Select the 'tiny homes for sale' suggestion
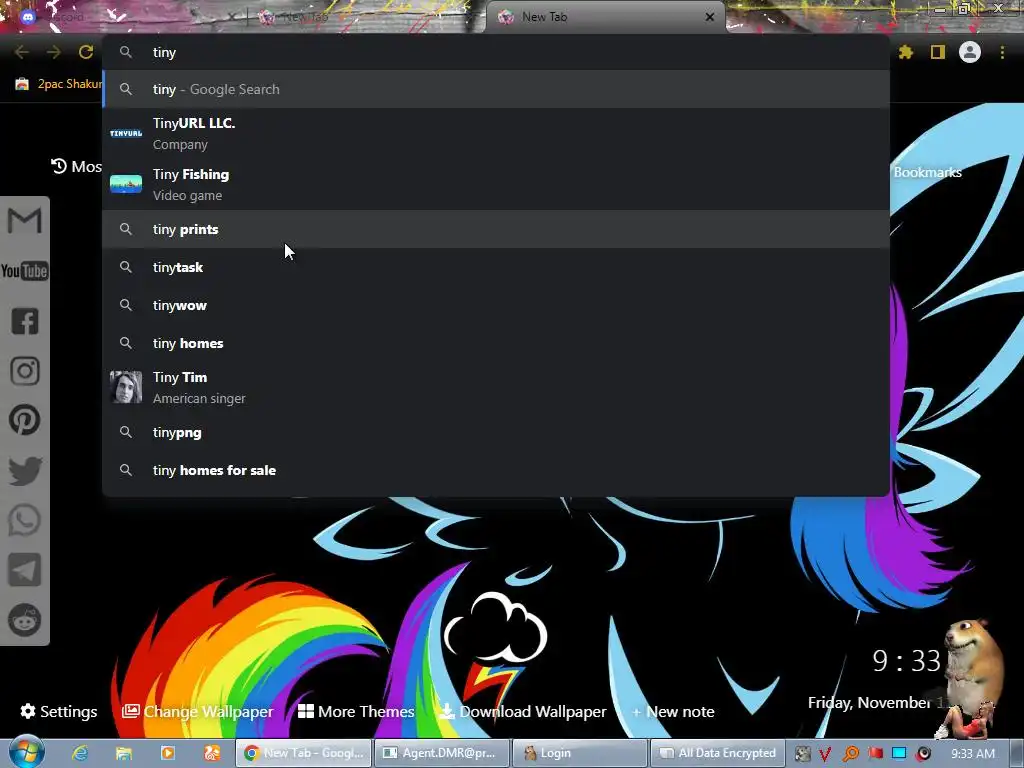 (x=496, y=470)
